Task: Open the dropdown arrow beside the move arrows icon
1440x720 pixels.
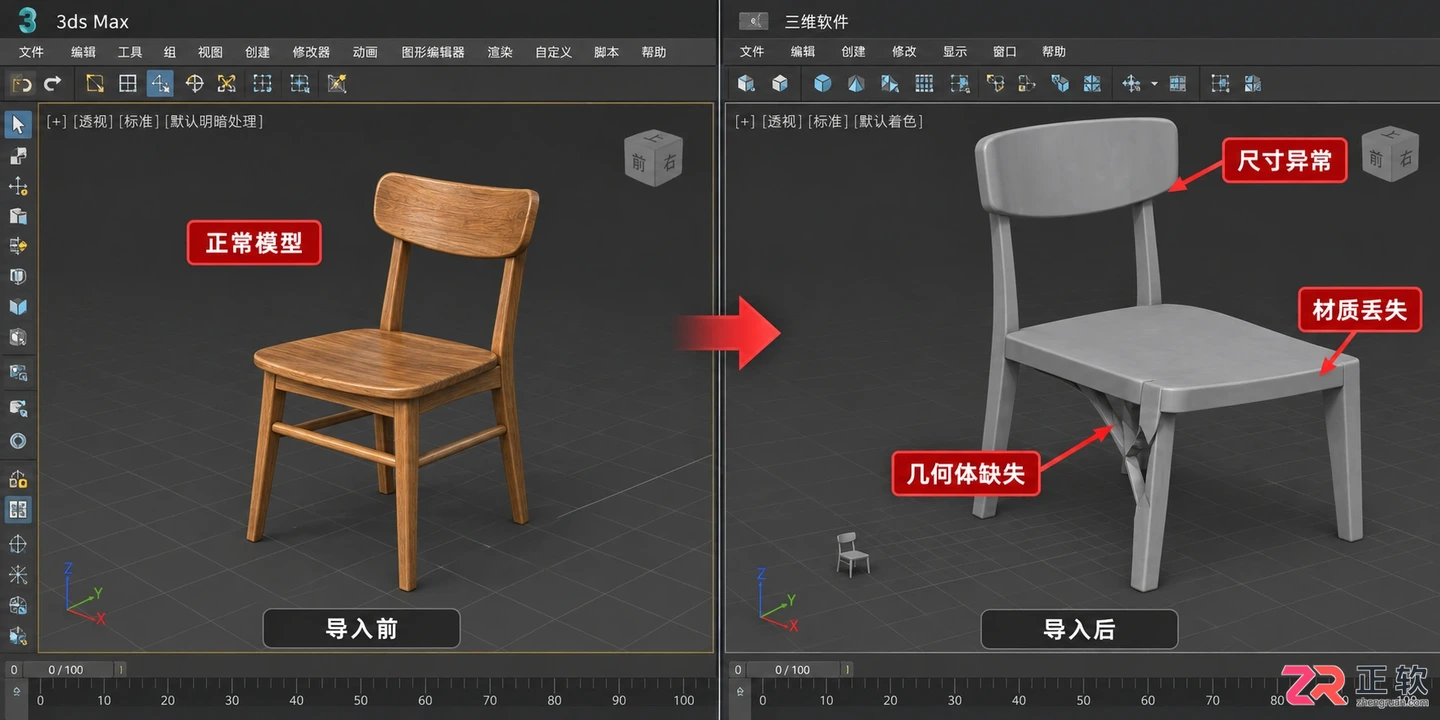Action: click(x=1153, y=84)
